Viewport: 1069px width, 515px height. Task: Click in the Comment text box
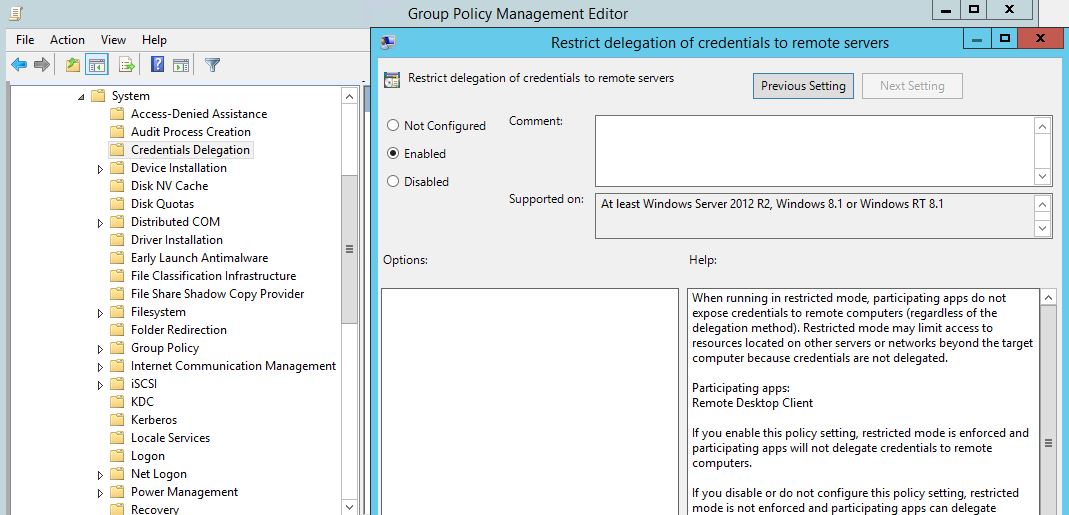coord(814,151)
